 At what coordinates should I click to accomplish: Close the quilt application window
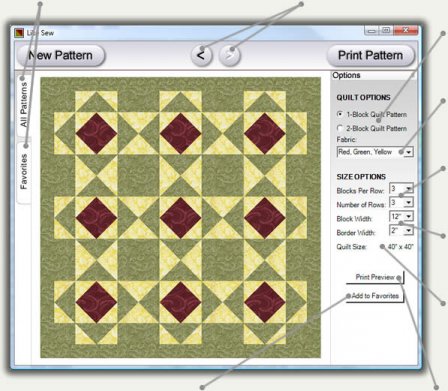405,31
